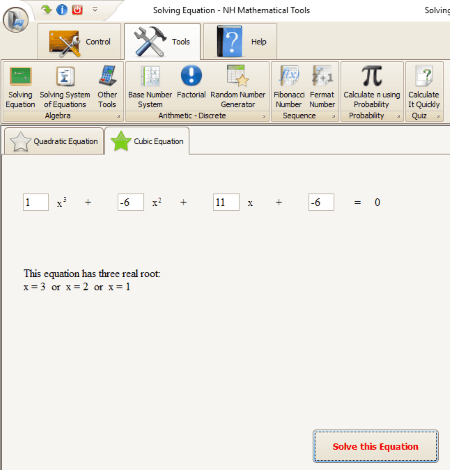The image size is (450, 470).
Task: Open the Fibonacci Number tool
Action: (289, 87)
